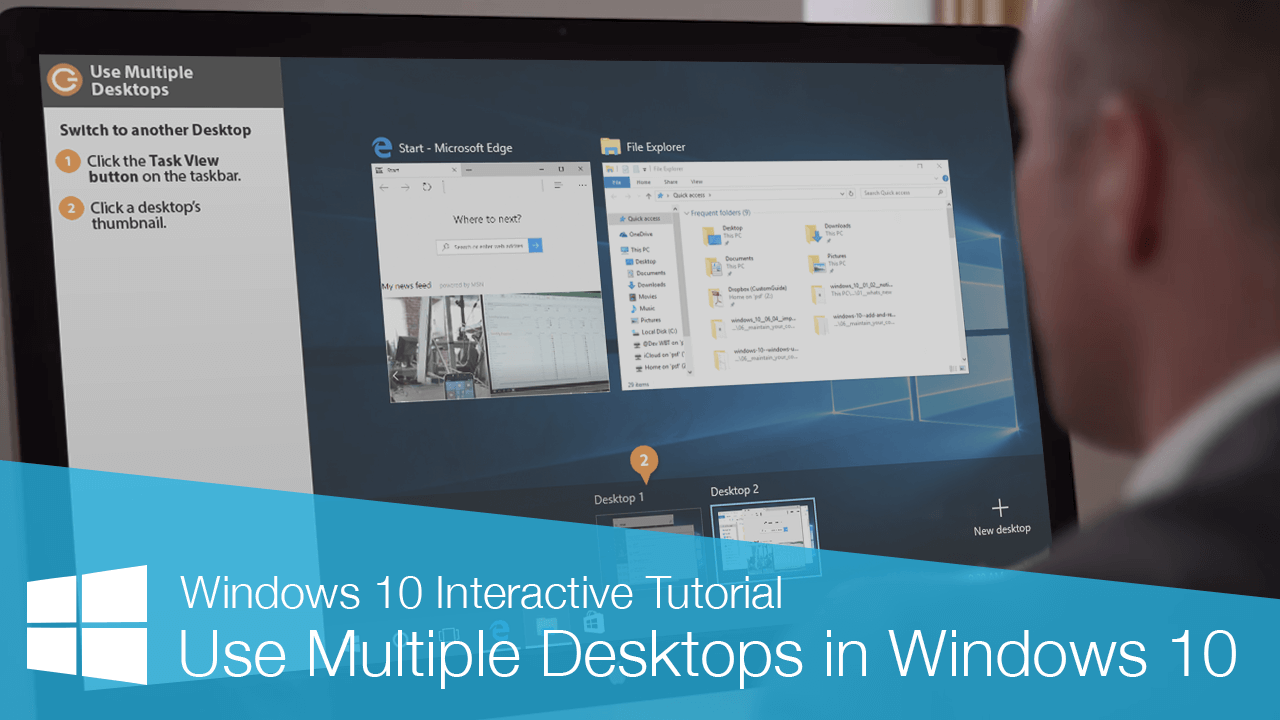Open the View ribbon tab
The height and width of the screenshot is (720, 1280).
click(x=696, y=181)
